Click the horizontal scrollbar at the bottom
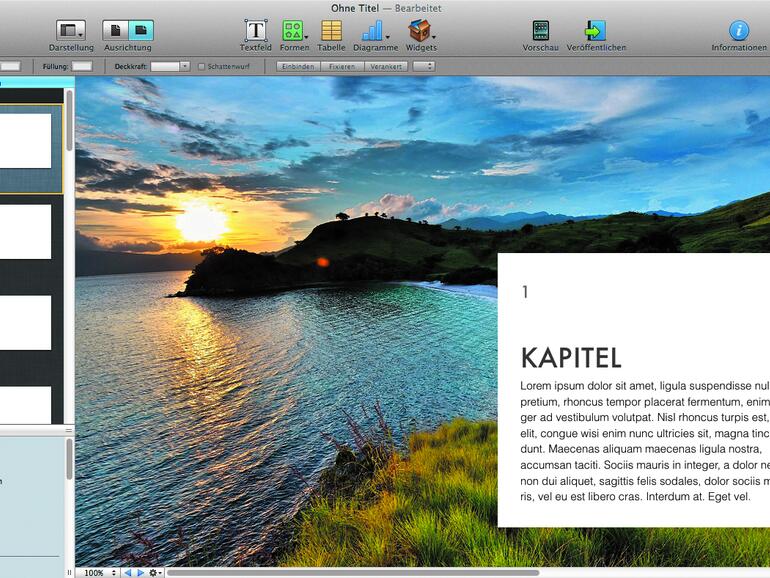 click(x=354, y=573)
